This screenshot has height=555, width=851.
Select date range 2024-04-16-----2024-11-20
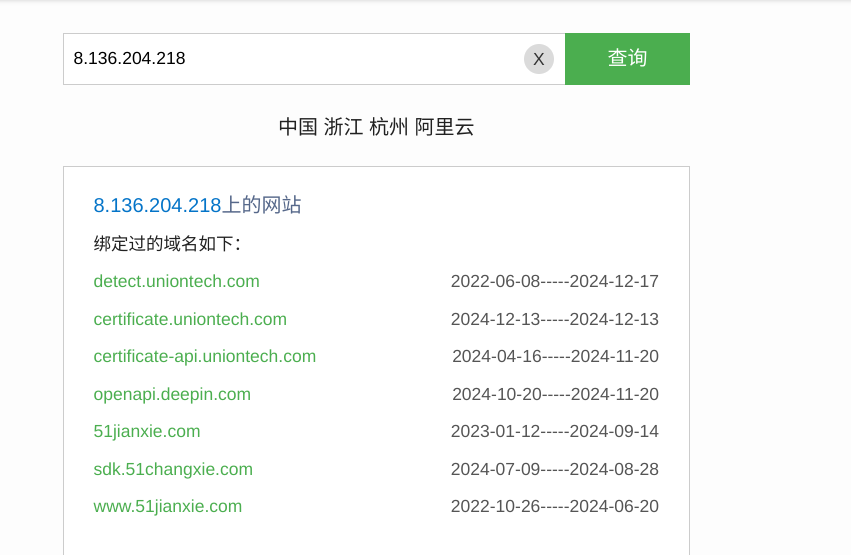pyautogui.click(x=555, y=356)
